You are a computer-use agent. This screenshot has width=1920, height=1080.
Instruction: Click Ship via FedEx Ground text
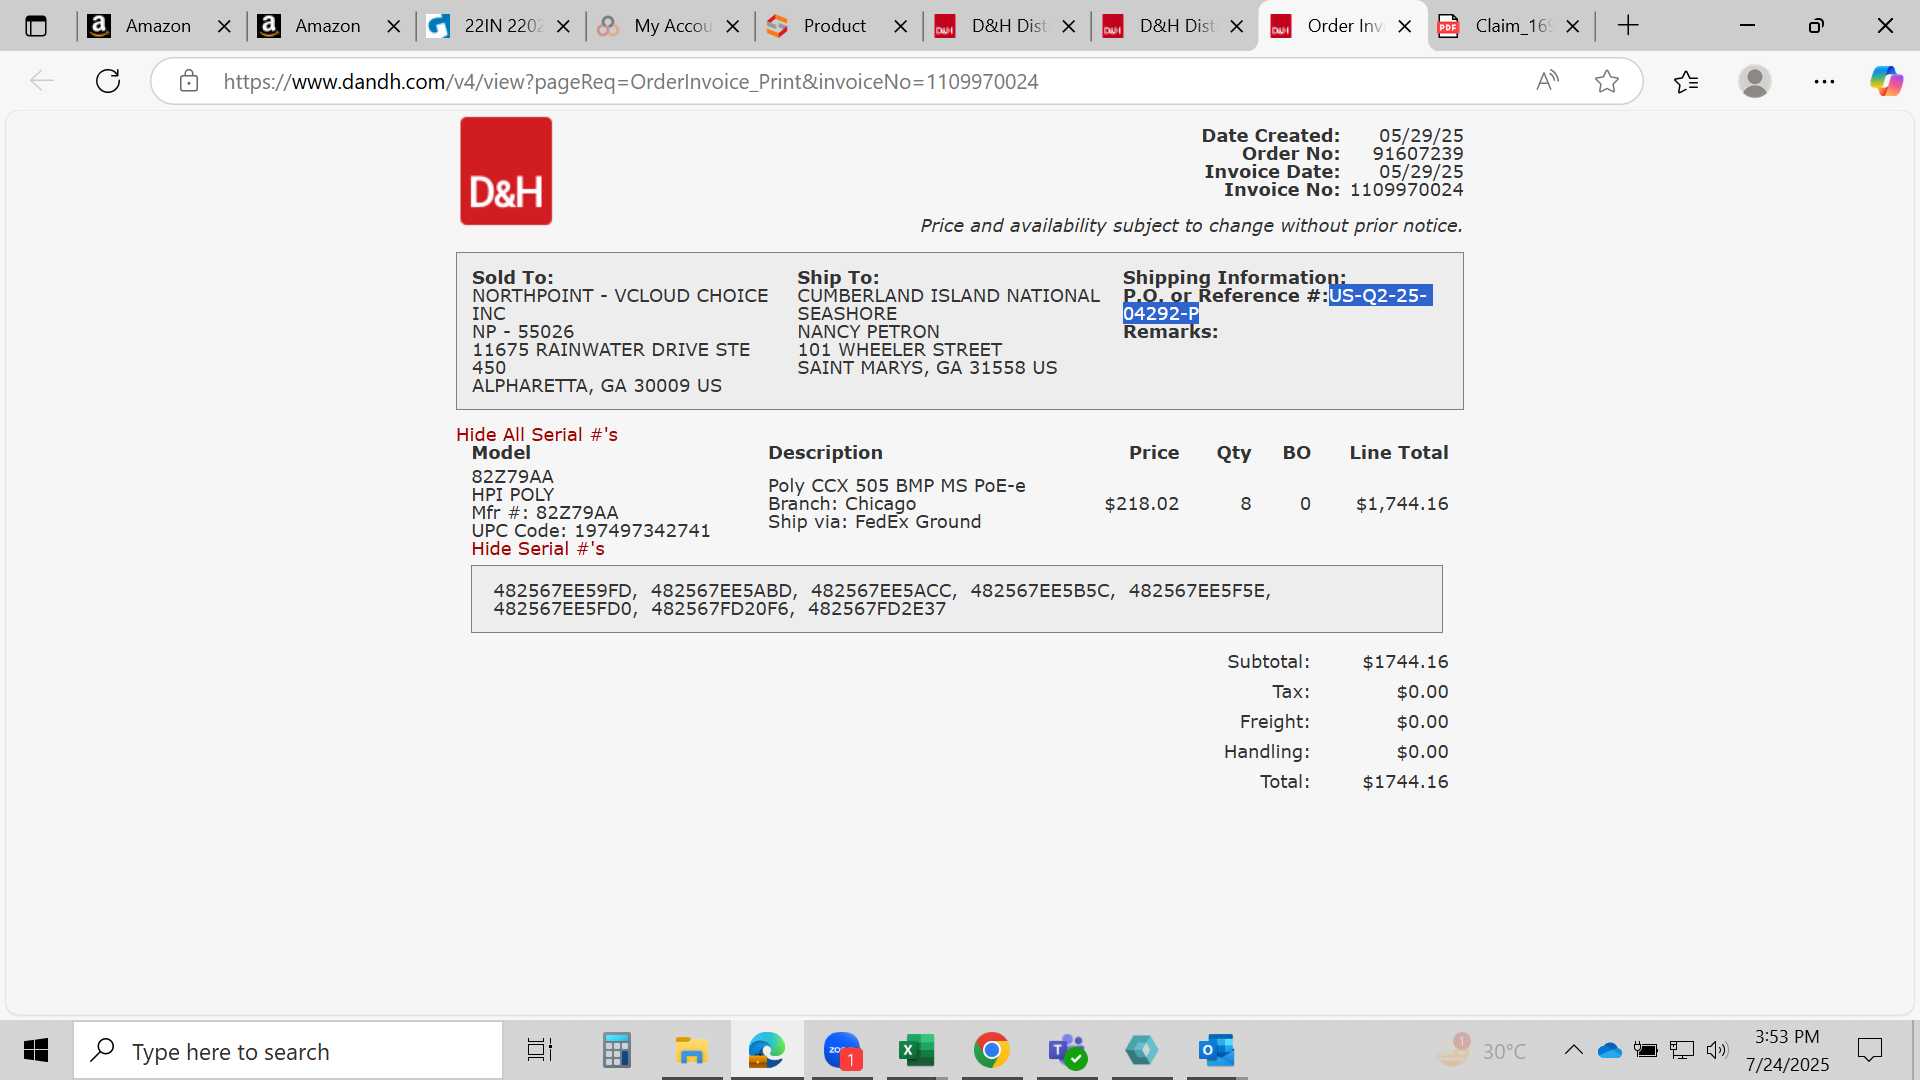tap(875, 522)
